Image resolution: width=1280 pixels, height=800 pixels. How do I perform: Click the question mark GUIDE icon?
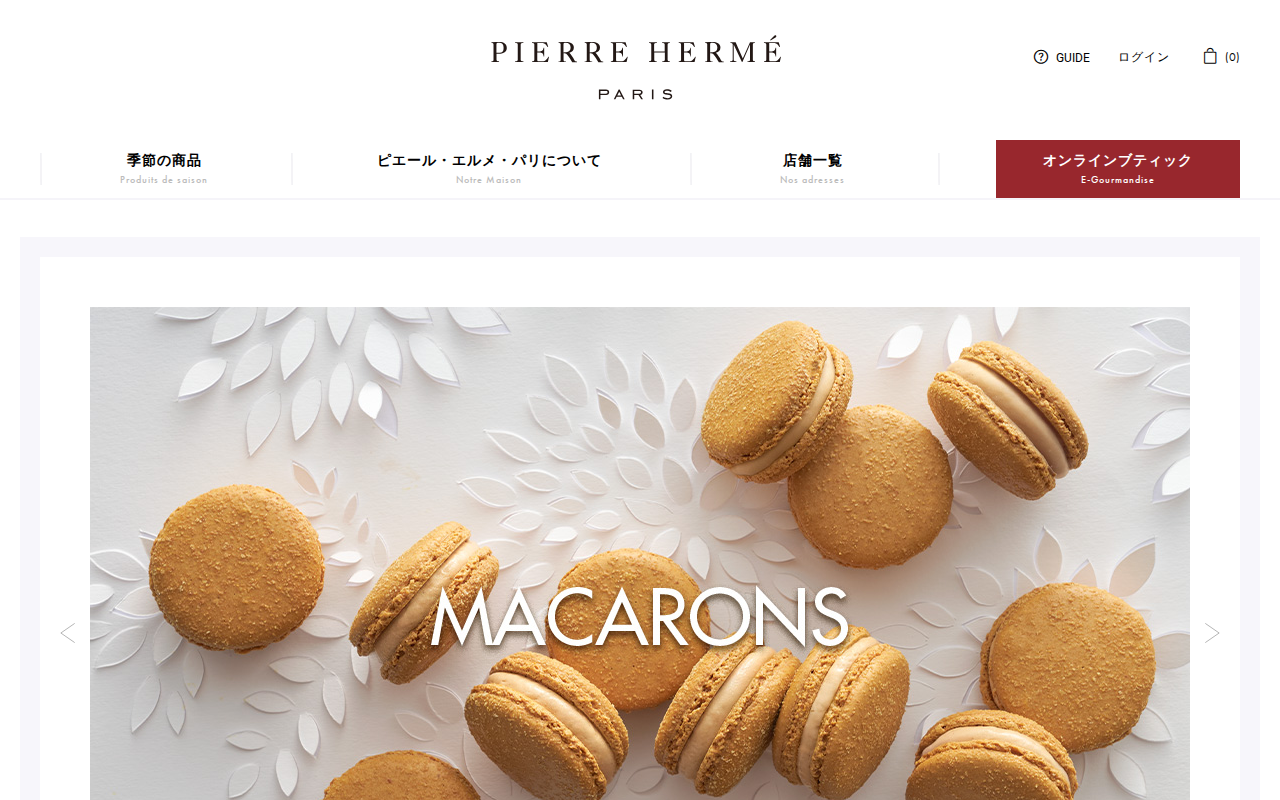tap(1041, 57)
